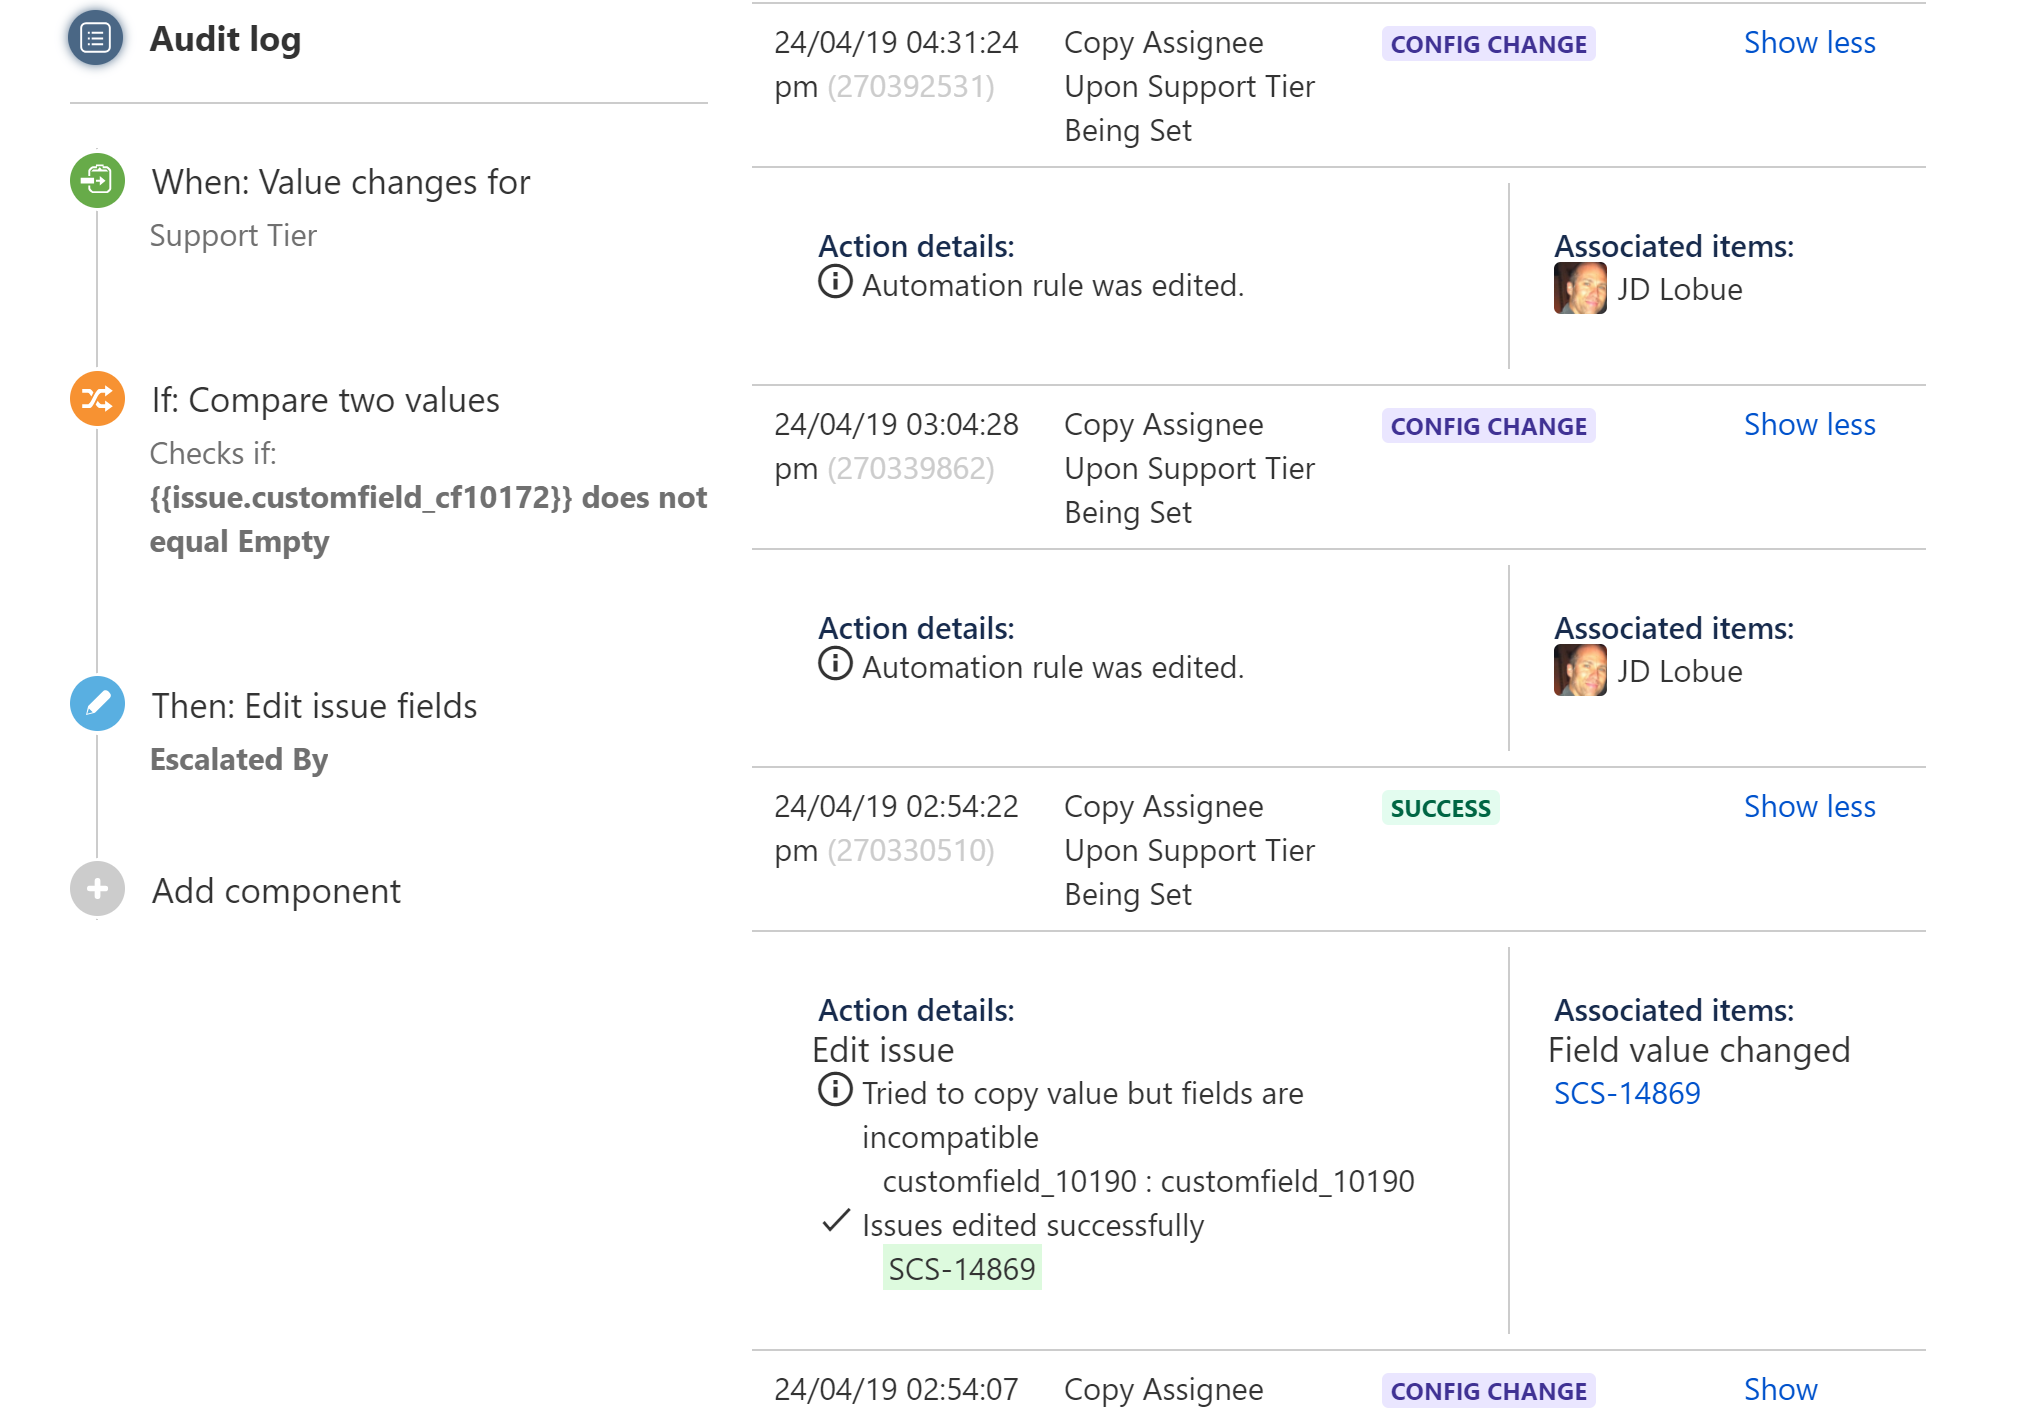2025x1417 pixels.
Task: Select the orange Compare two values condition icon
Action: click(x=97, y=399)
